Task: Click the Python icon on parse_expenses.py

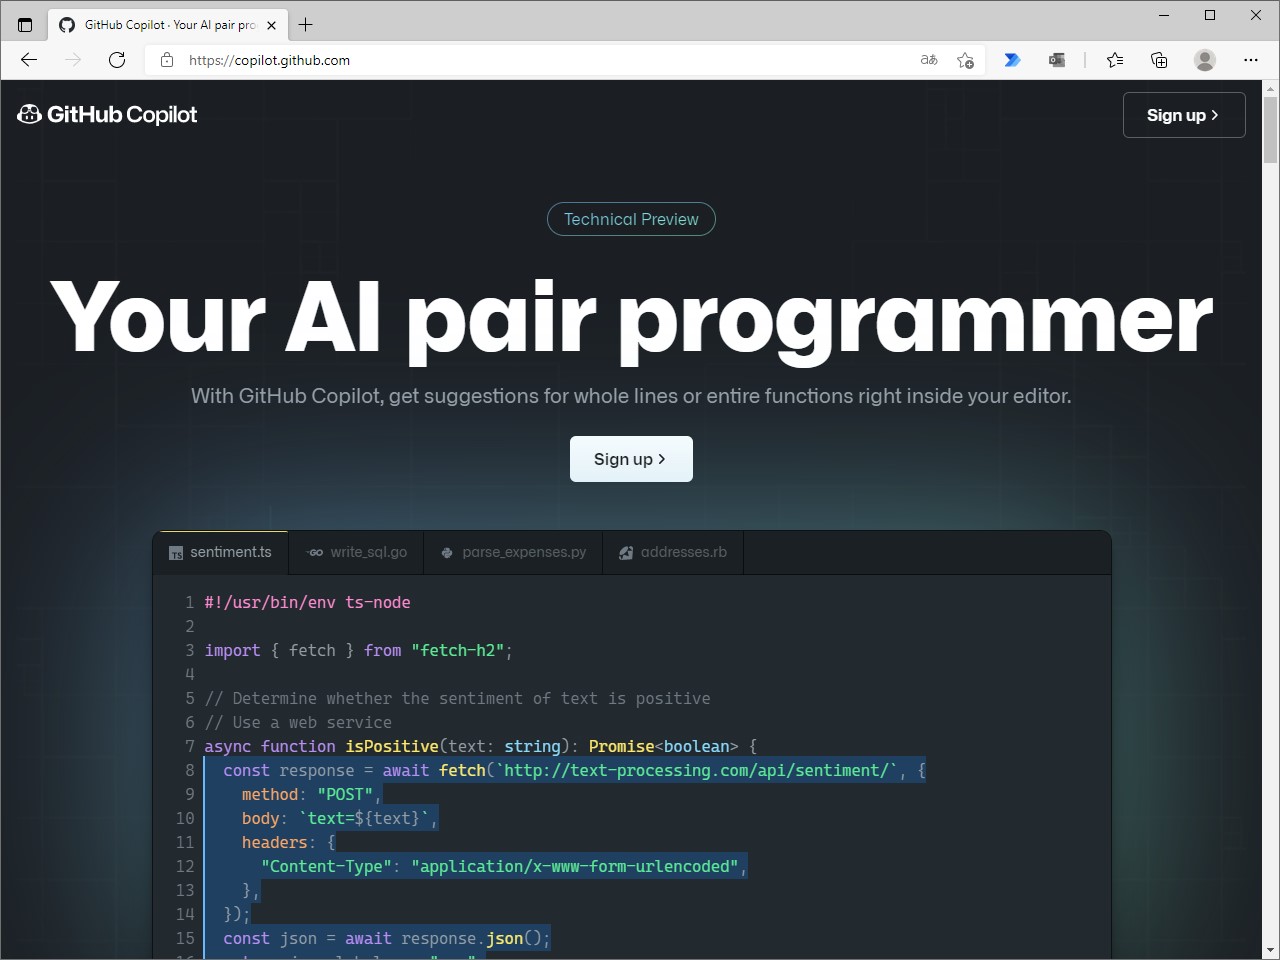Action: (x=446, y=552)
